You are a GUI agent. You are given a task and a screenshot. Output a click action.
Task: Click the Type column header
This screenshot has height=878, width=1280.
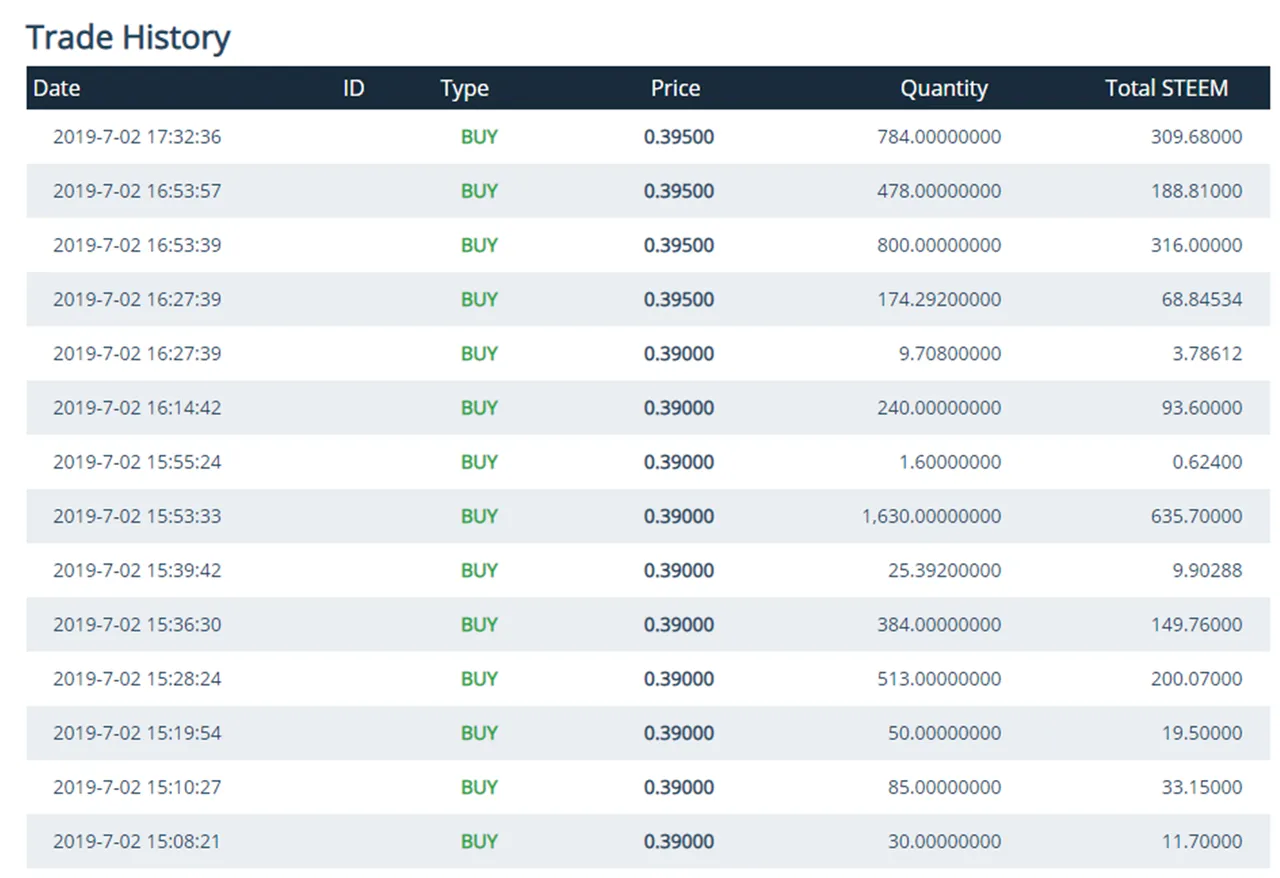tap(464, 88)
